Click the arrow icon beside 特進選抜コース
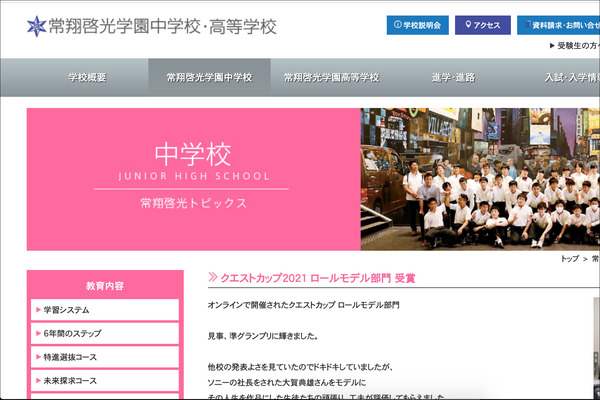The height and width of the screenshot is (400, 600). tap(38, 357)
